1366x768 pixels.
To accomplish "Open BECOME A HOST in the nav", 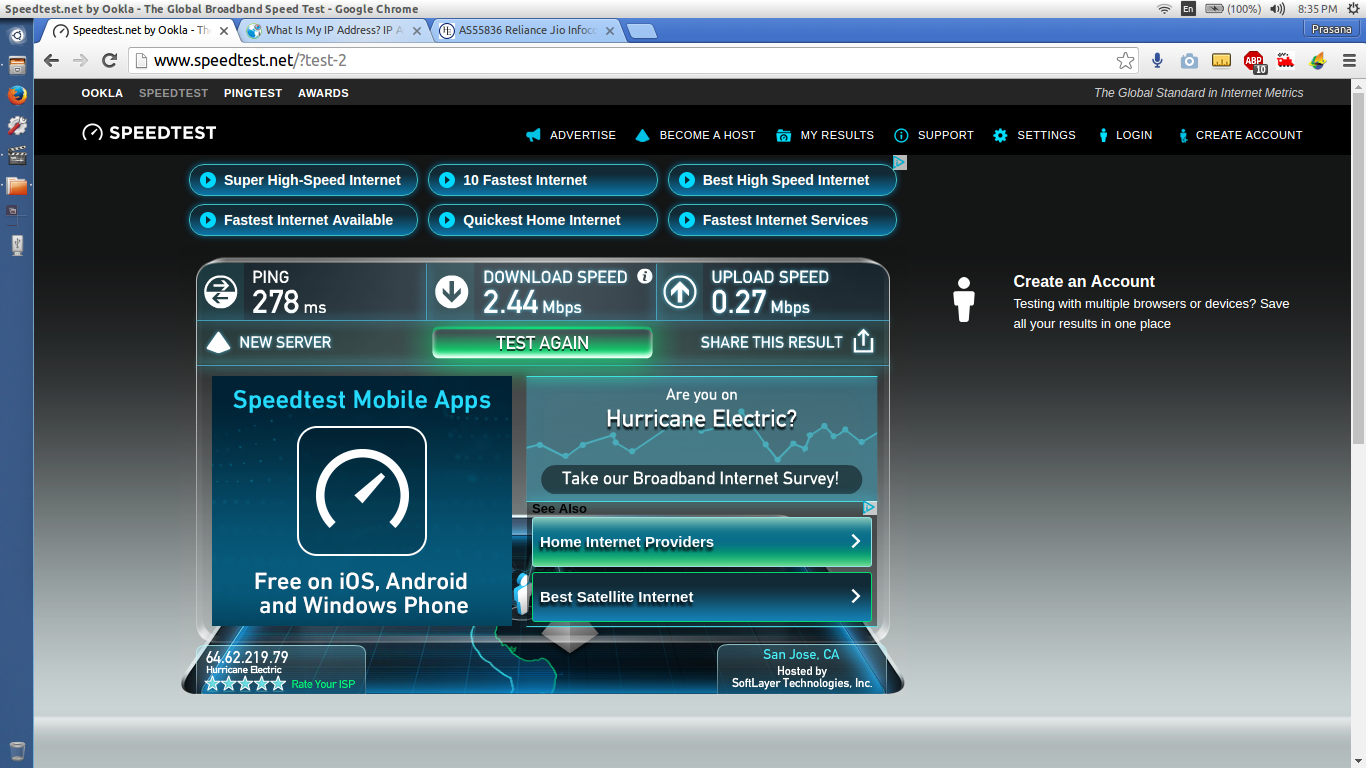I will [695, 135].
